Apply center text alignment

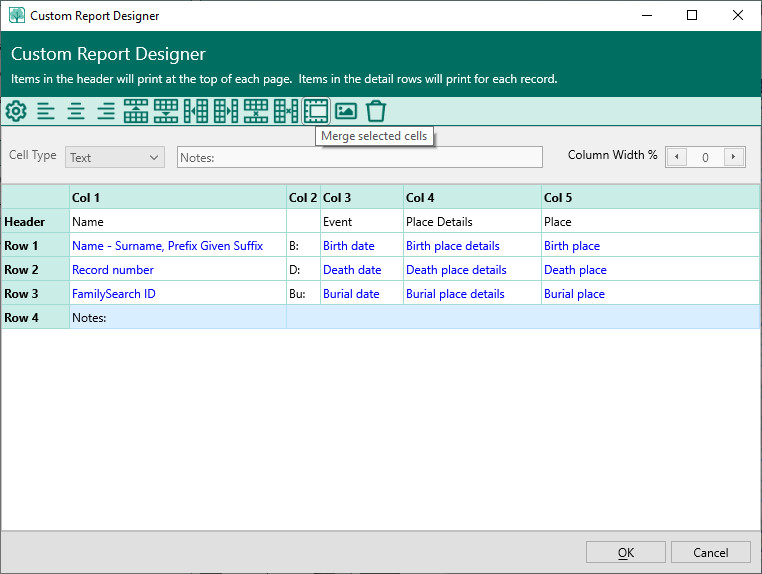tap(76, 112)
